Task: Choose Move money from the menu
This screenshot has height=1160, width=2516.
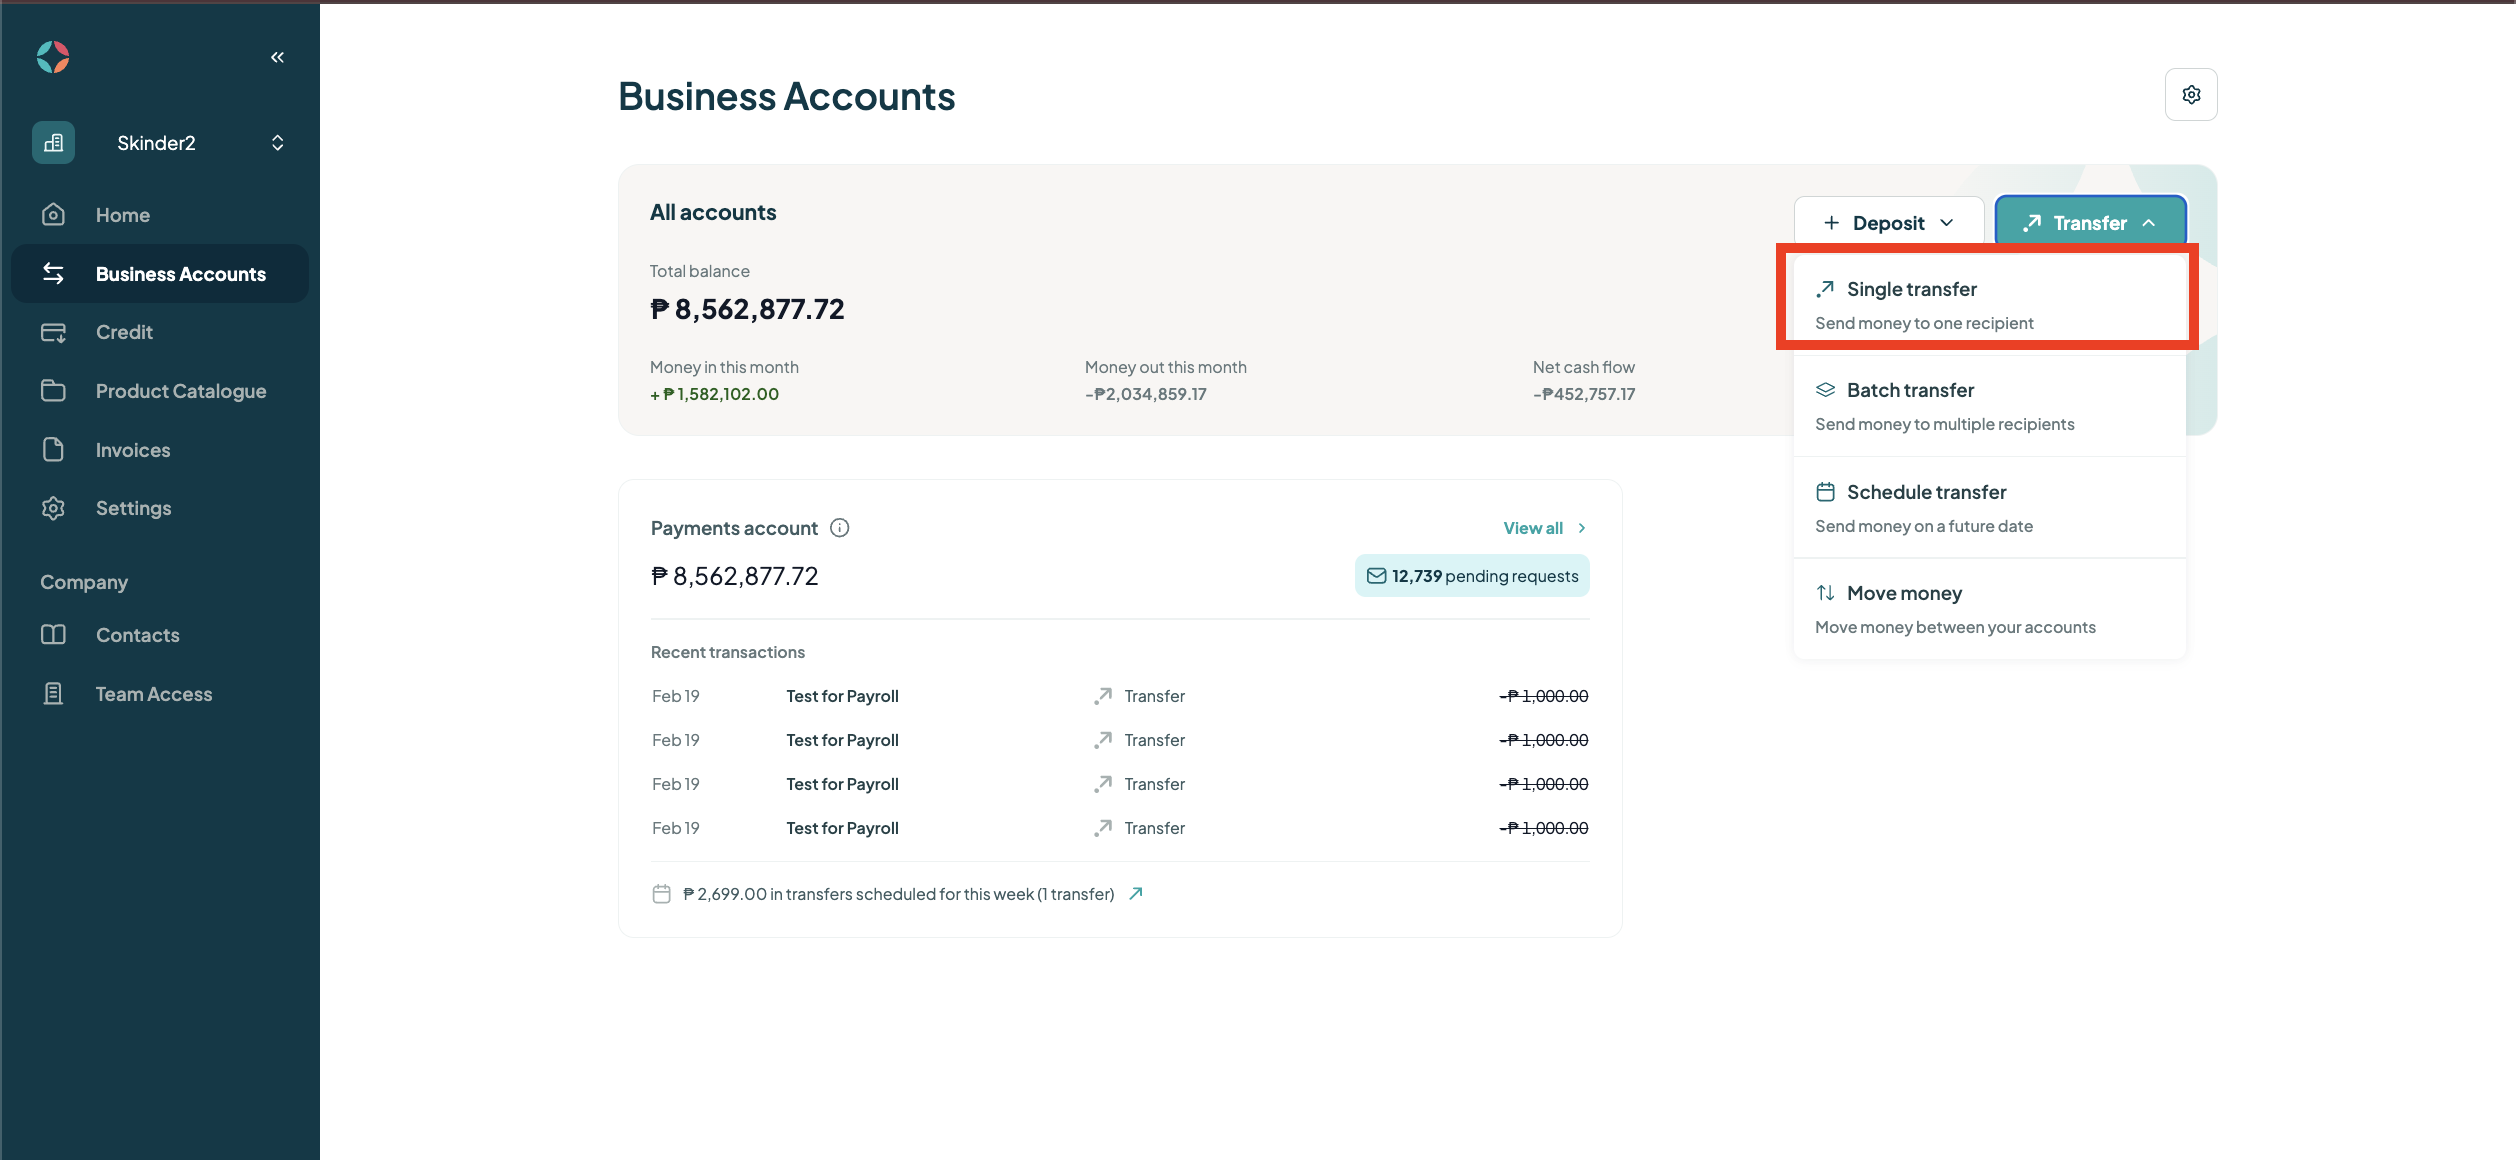Action: tap(1989, 609)
